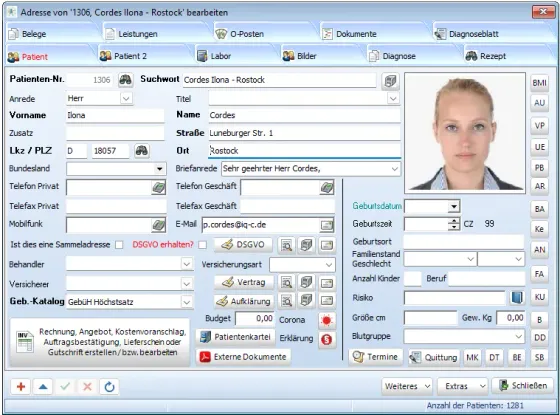Click the patient photo thumbnail
Viewport: 560px width, 415px height.
(x=465, y=133)
